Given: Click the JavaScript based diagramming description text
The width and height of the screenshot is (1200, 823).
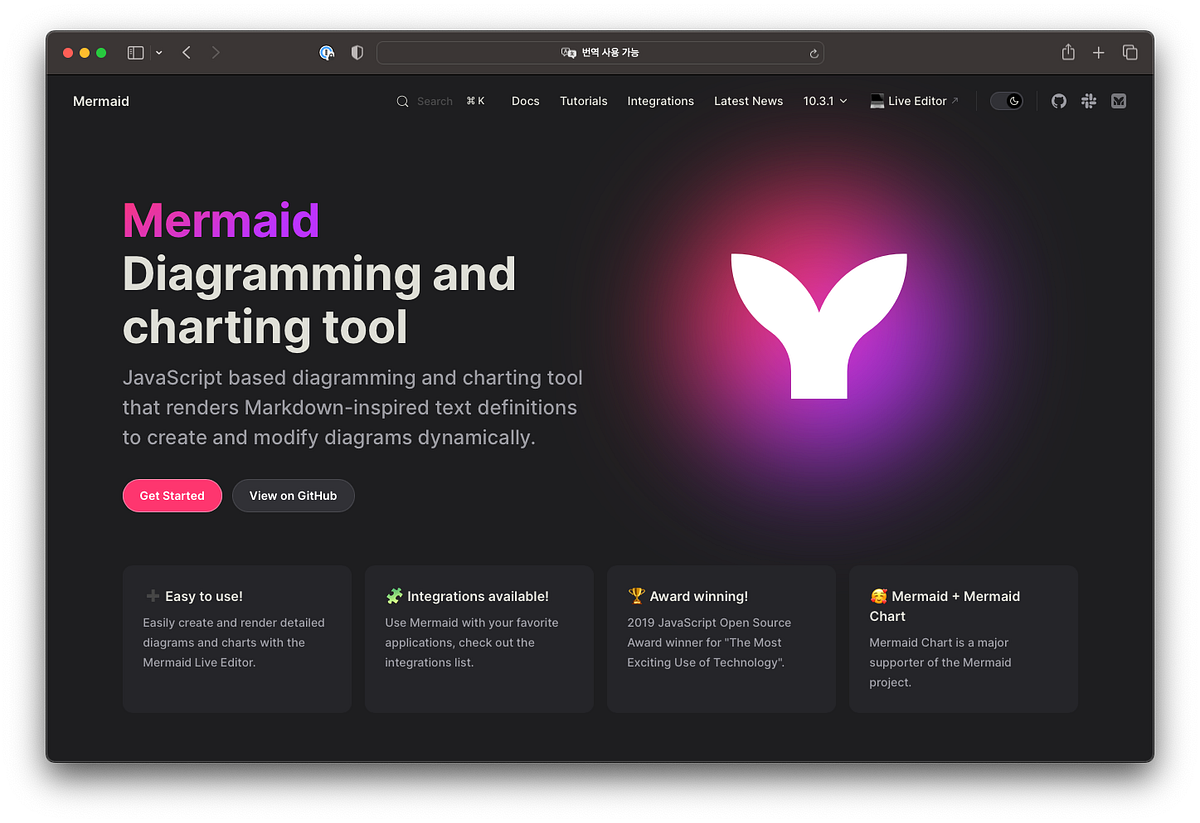Looking at the screenshot, I should (352, 408).
